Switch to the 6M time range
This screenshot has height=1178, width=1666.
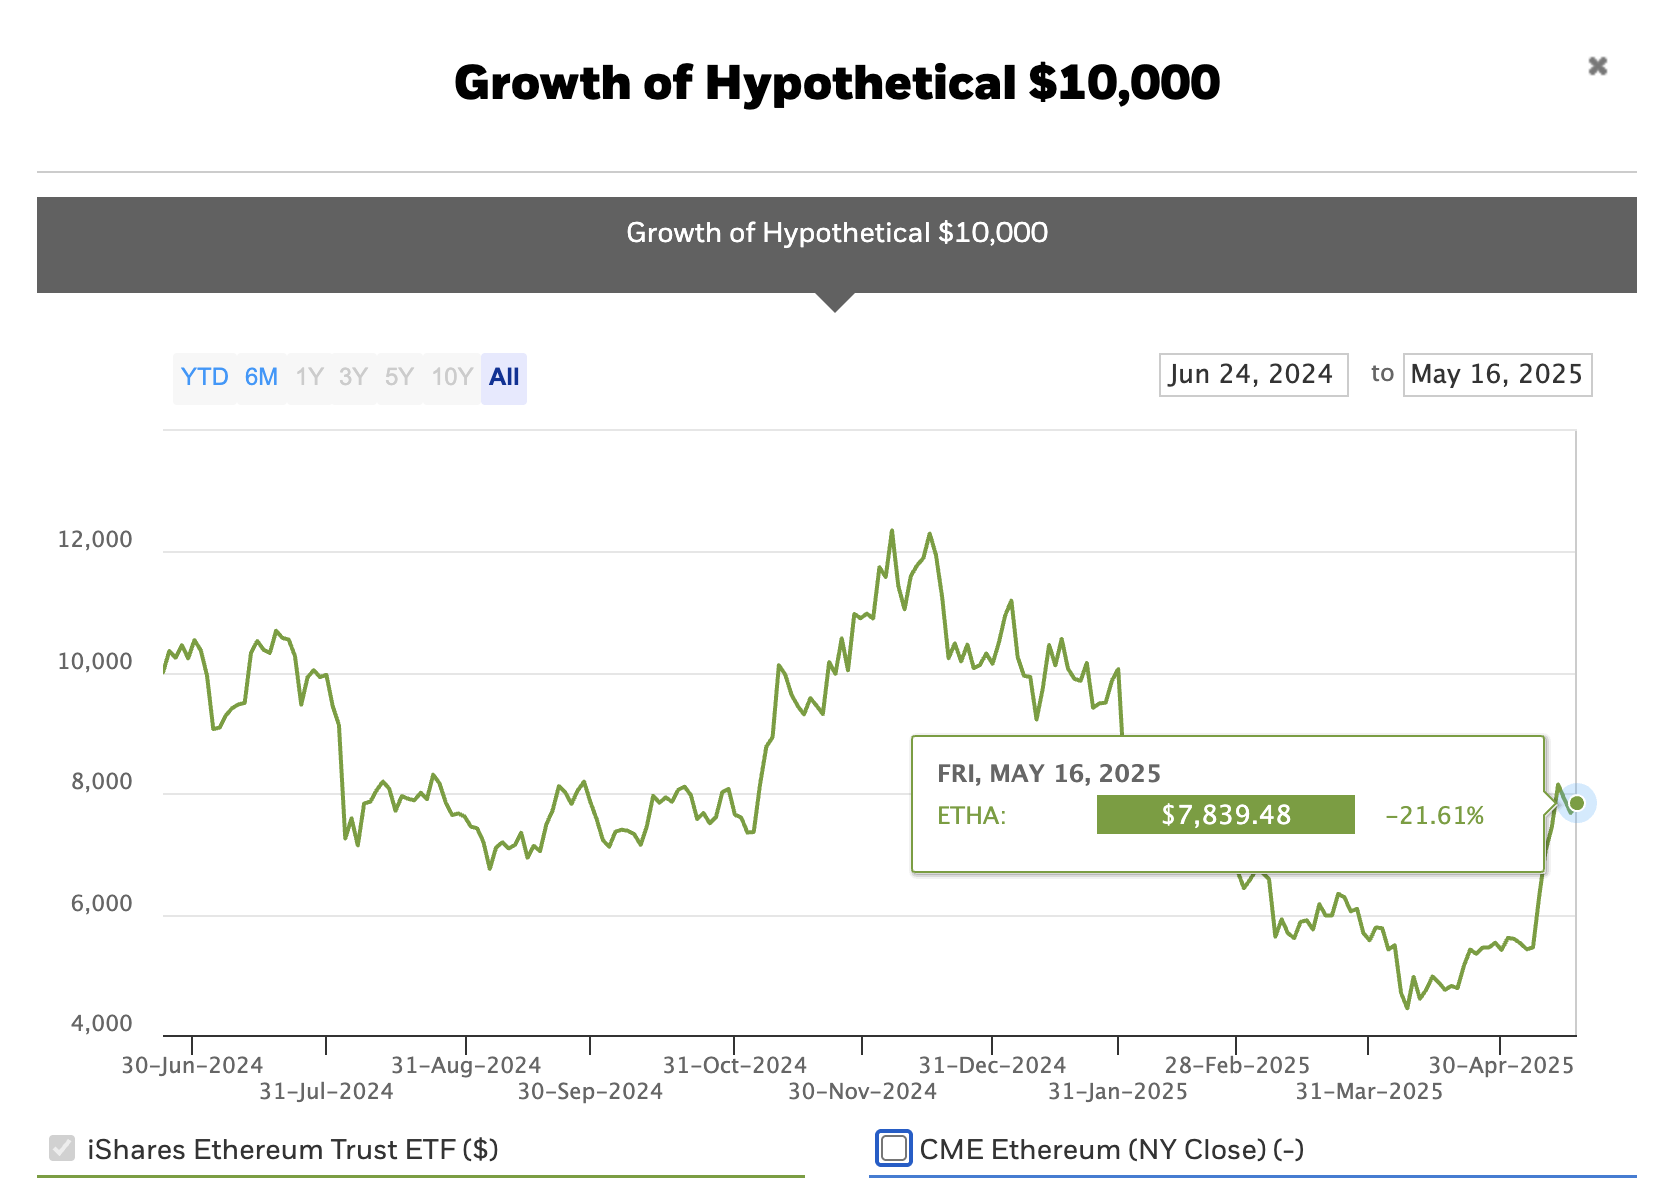(x=261, y=377)
